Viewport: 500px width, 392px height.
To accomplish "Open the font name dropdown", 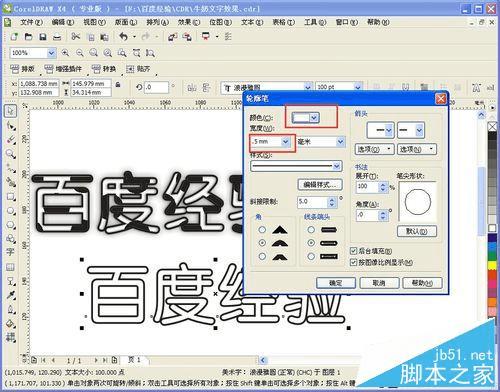I will click(308, 87).
